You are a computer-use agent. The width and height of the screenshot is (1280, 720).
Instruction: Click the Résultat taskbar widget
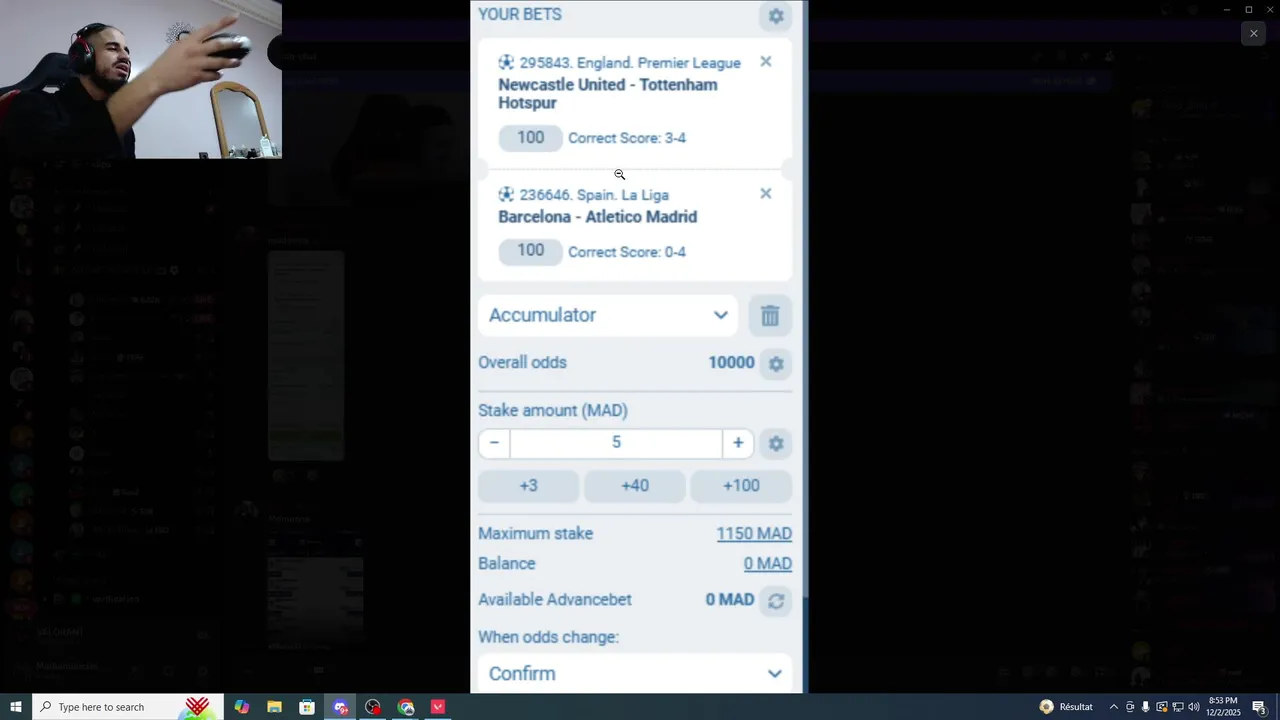(1066, 707)
